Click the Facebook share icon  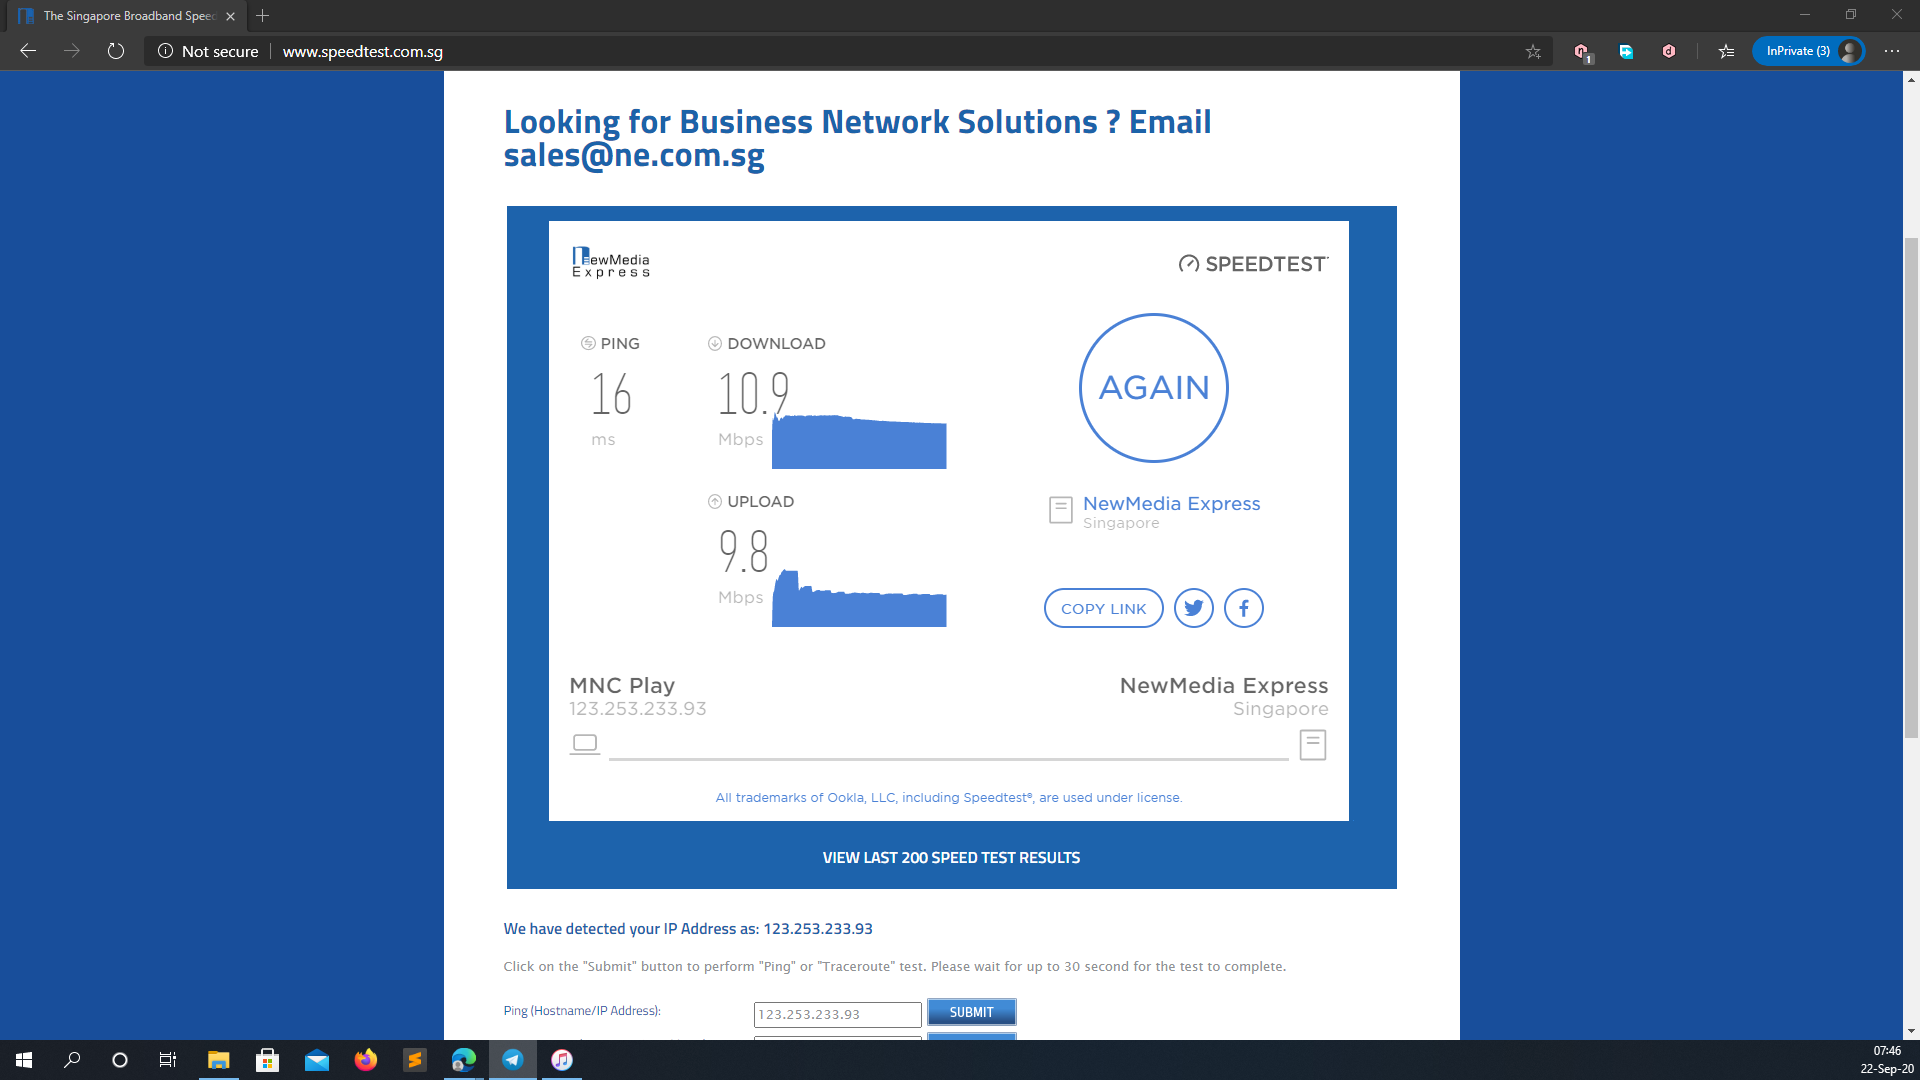pos(1243,608)
